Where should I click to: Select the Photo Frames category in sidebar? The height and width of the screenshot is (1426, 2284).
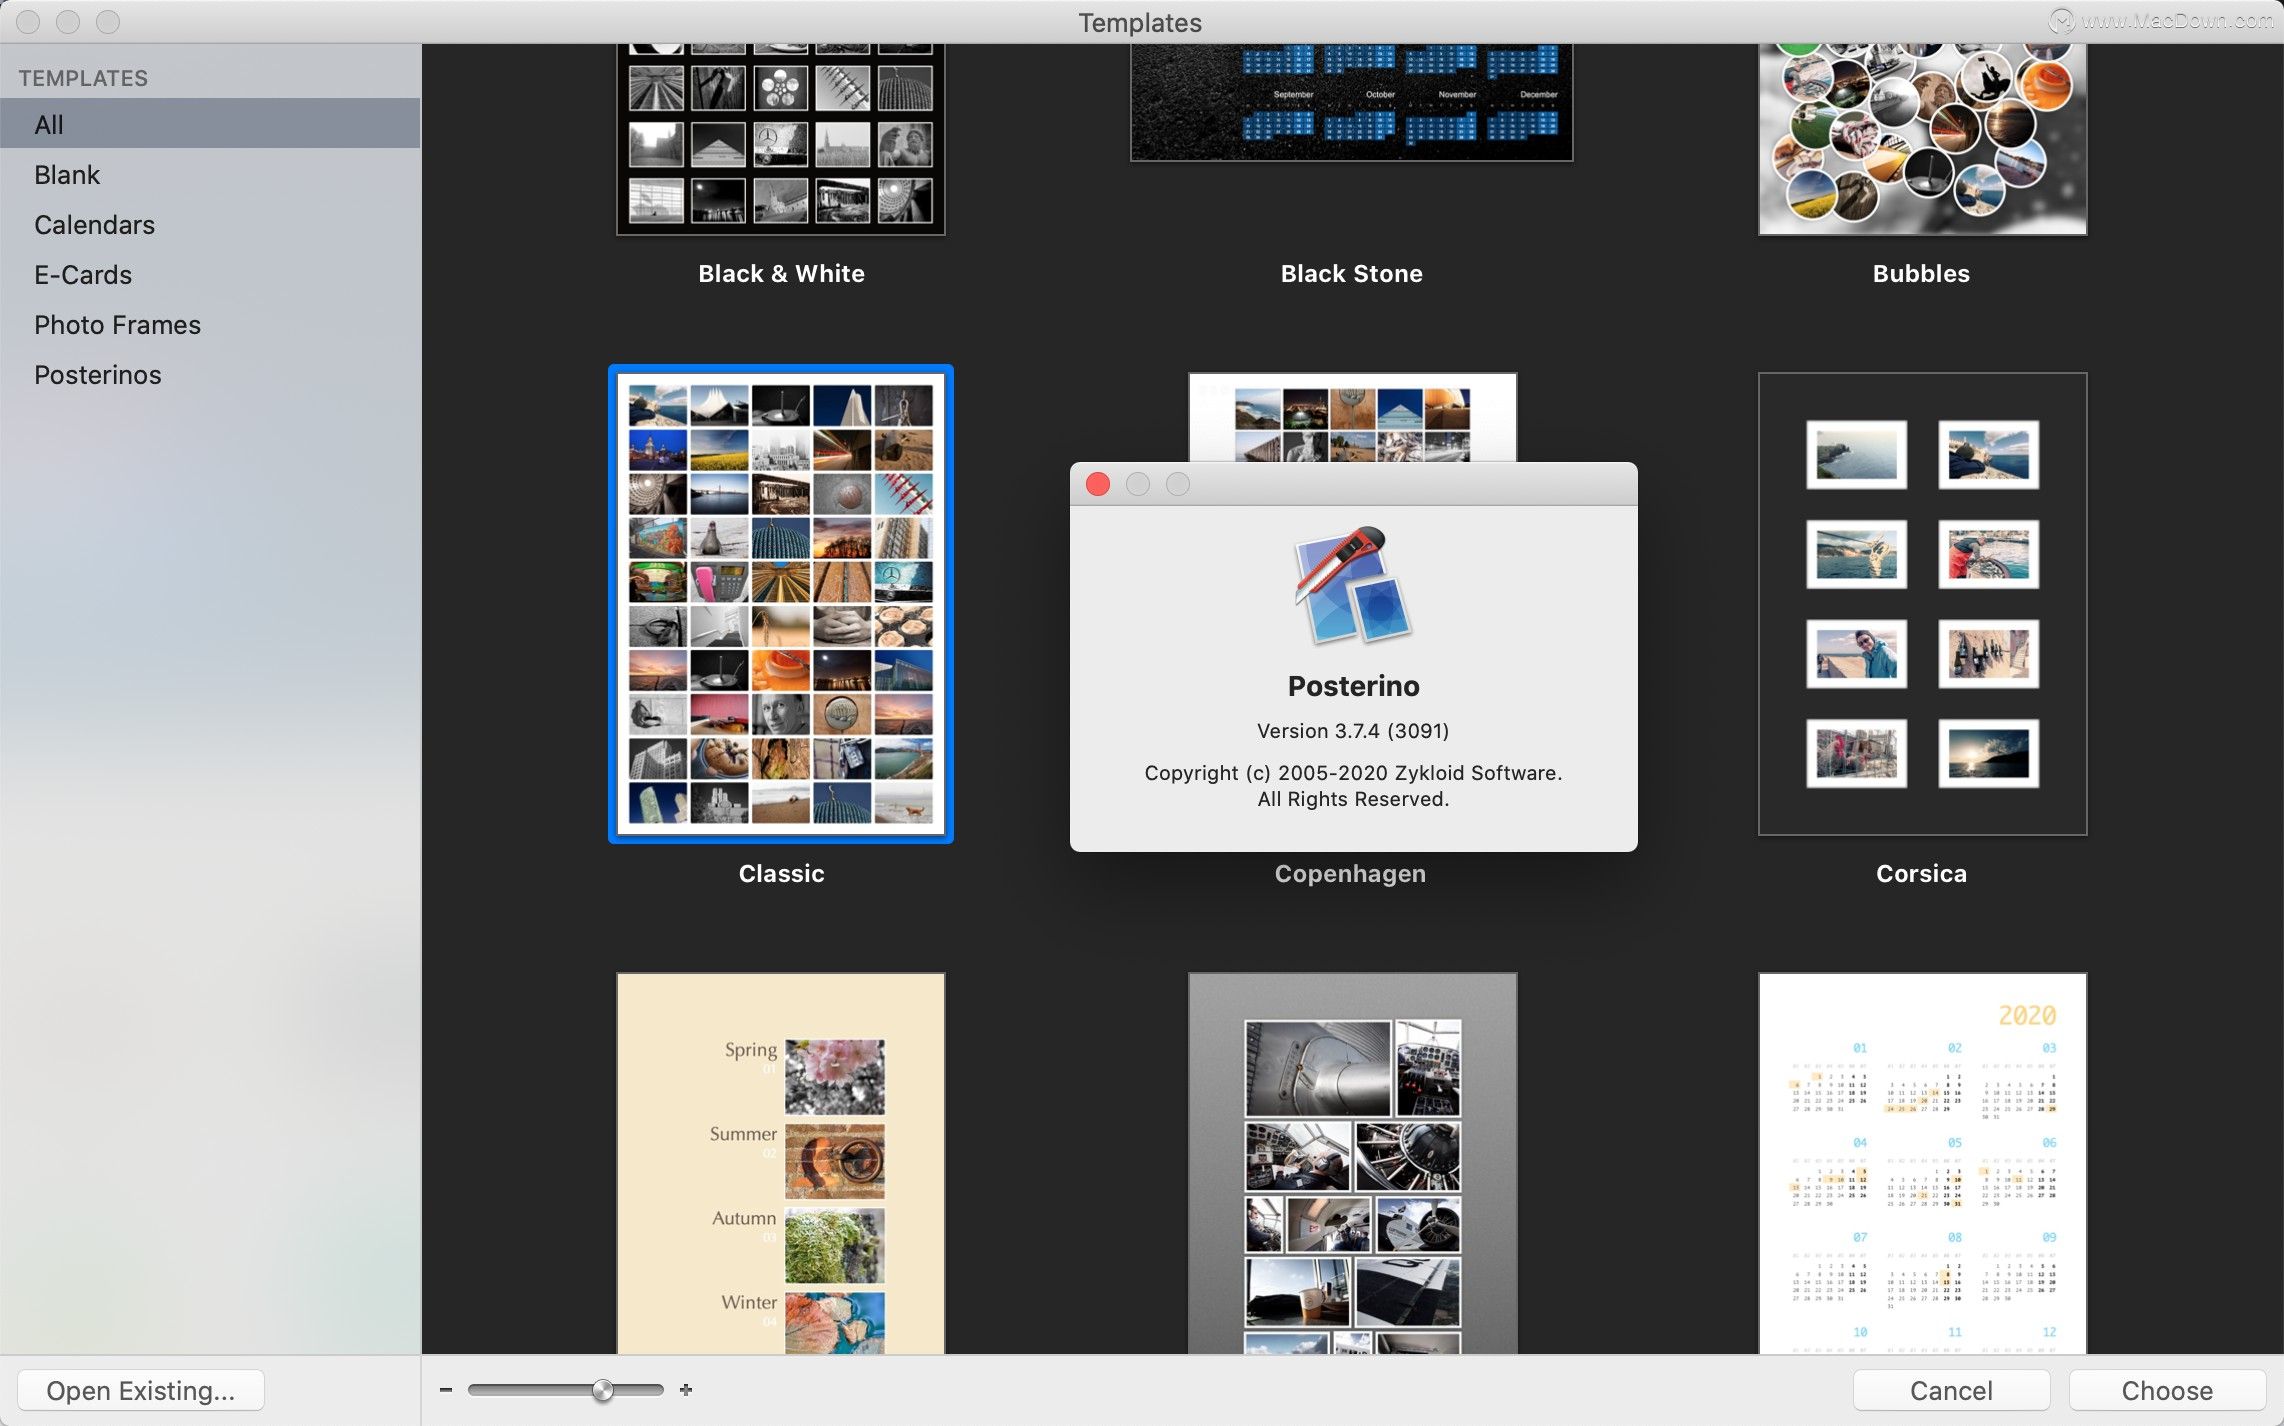[x=117, y=324]
